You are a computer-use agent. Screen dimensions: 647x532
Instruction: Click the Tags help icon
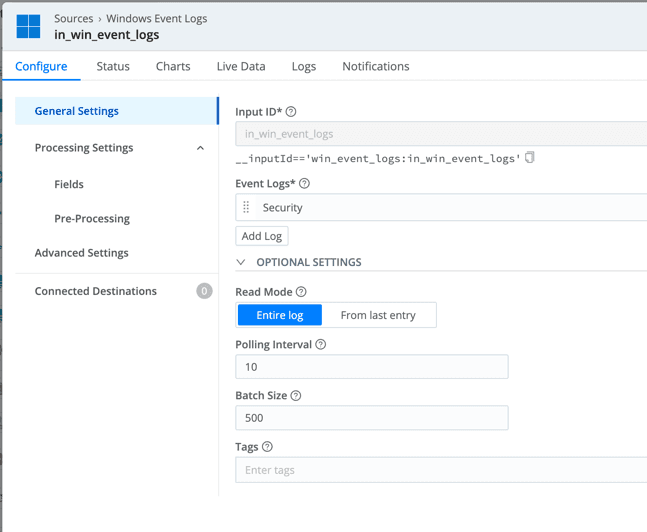point(267,447)
